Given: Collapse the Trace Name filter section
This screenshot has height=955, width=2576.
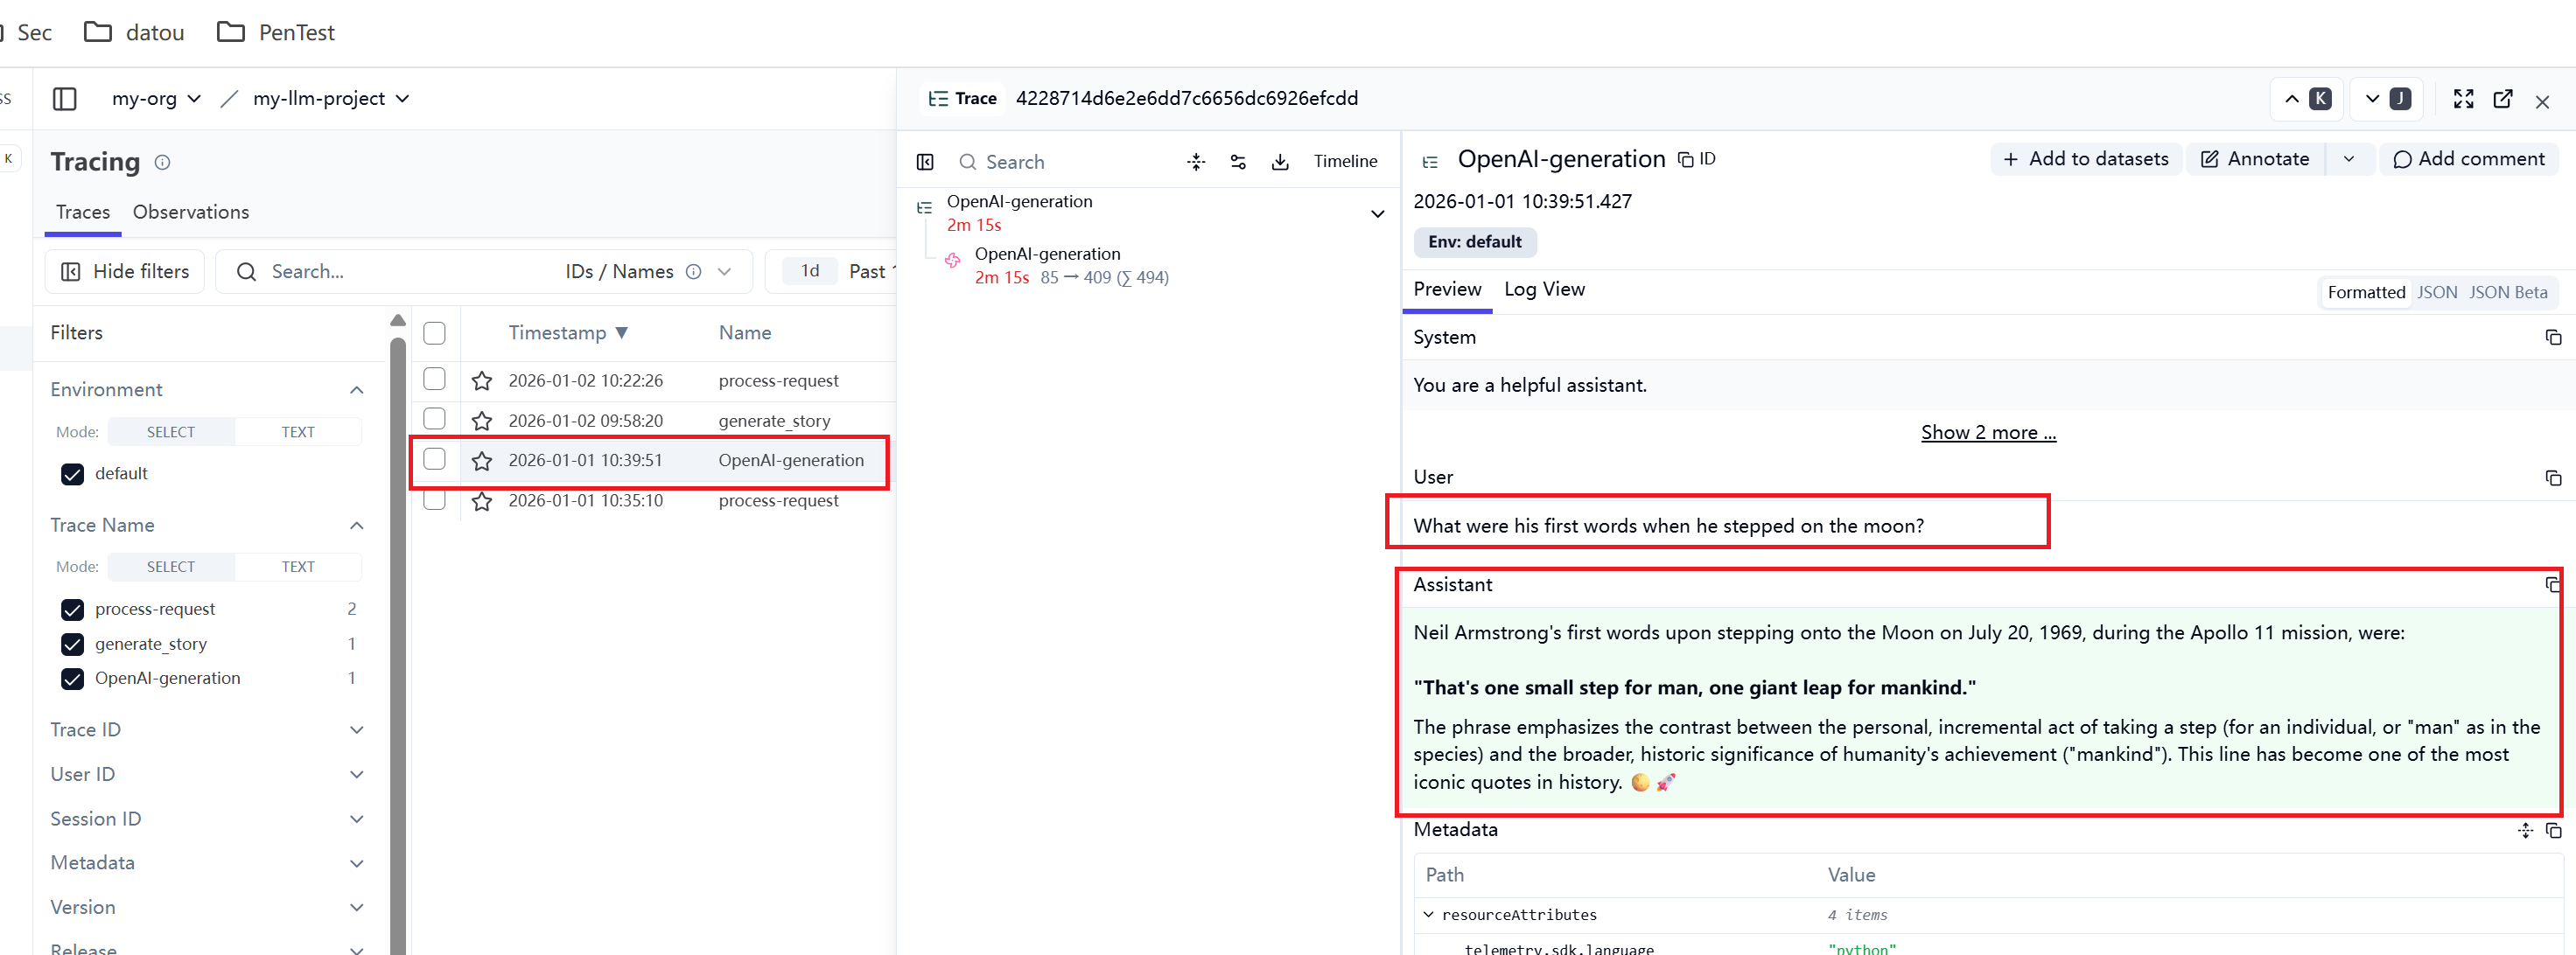Looking at the screenshot, I should tap(356, 526).
